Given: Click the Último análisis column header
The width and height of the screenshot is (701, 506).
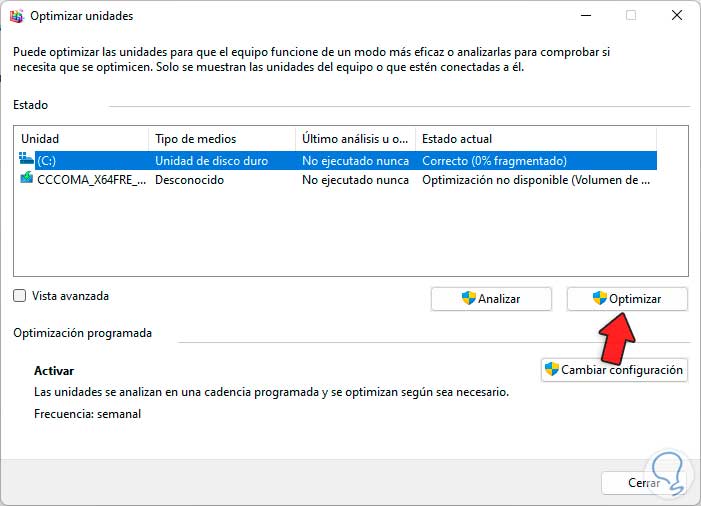Looking at the screenshot, I should [355, 139].
